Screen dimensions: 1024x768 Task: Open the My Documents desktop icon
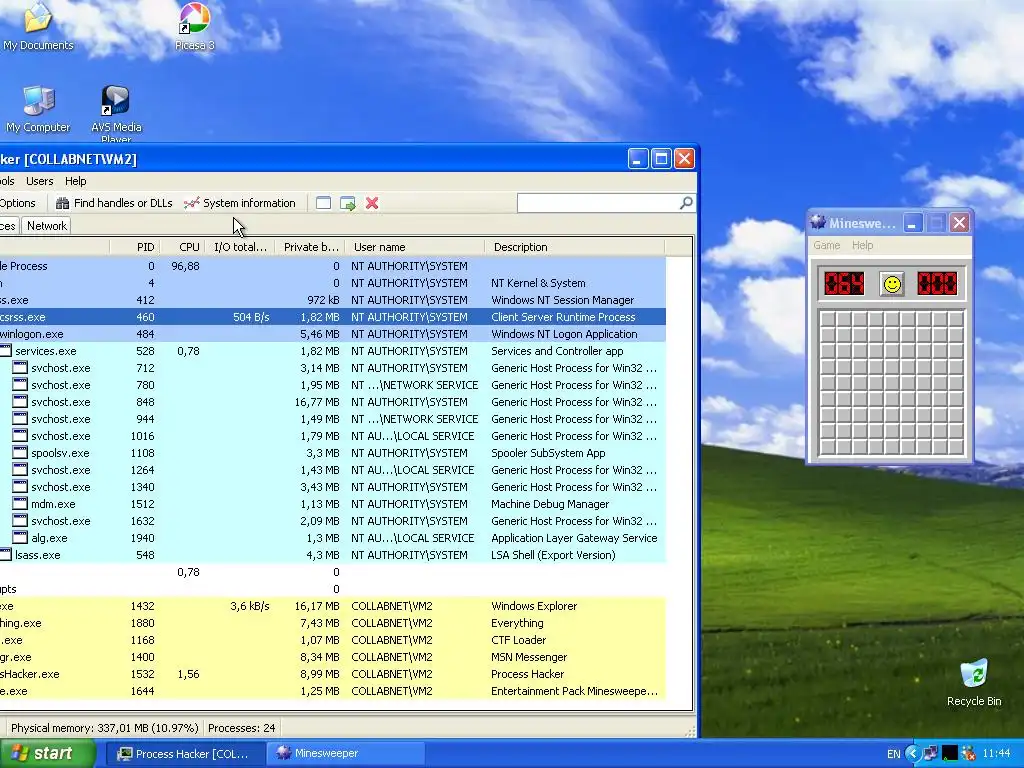click(x=37, y=26)
